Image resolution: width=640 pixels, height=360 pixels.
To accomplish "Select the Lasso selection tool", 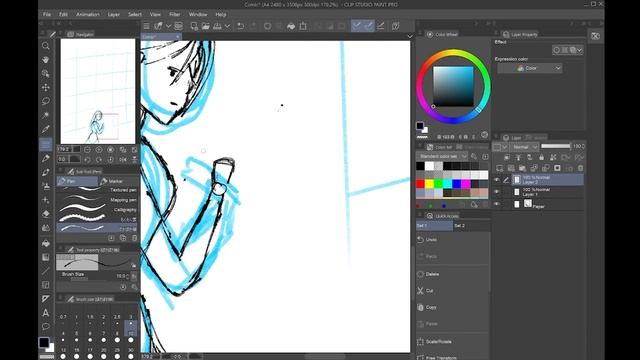I will click(46, 101).
